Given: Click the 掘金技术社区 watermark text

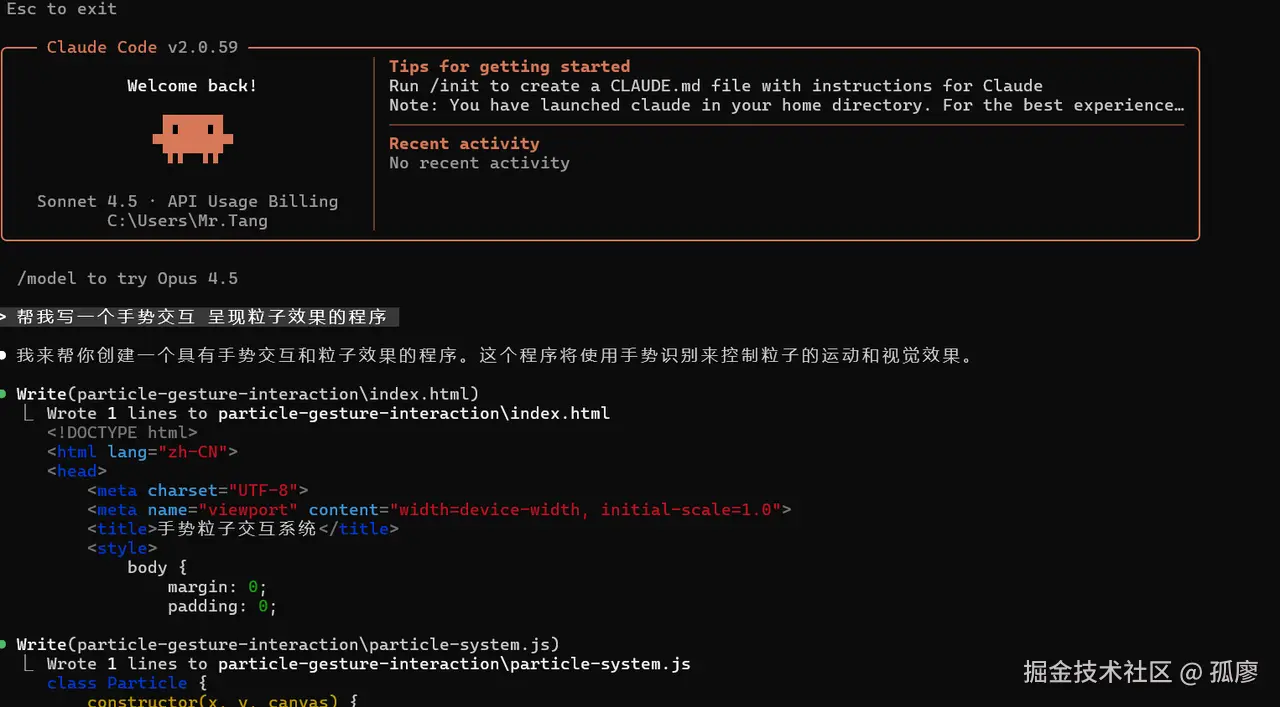Looking at the screenshot, I should [1097, 672].
